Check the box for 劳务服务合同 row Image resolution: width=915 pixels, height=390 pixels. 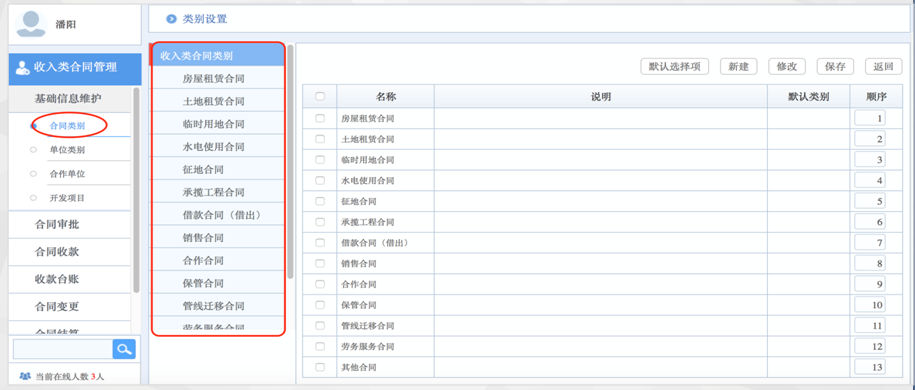pos(320,346)
